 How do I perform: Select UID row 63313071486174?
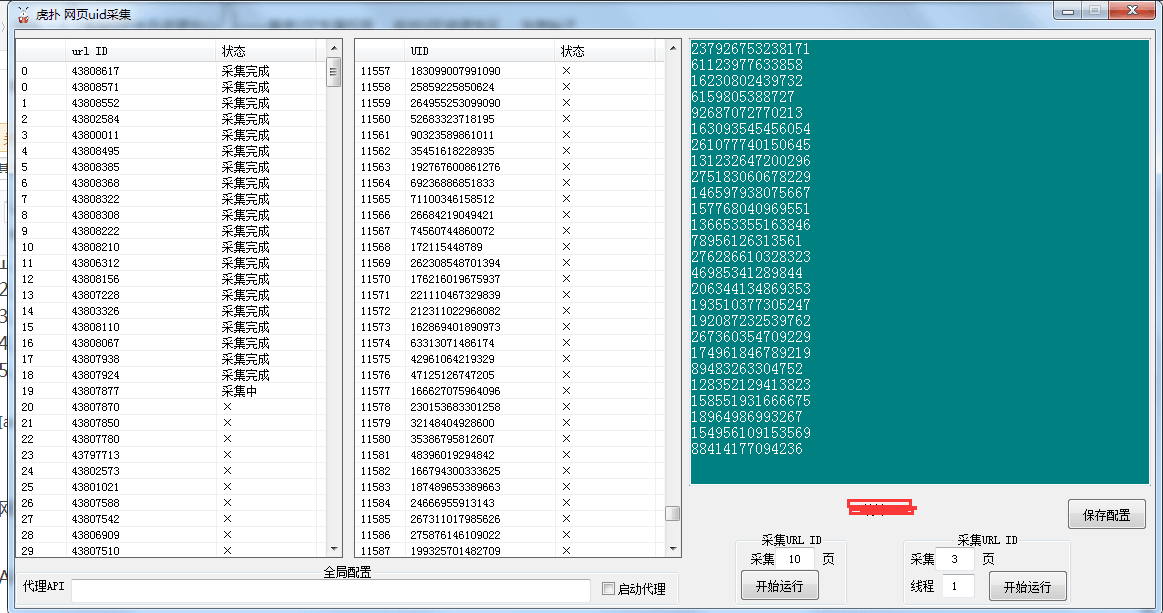(x=509, y=343)
